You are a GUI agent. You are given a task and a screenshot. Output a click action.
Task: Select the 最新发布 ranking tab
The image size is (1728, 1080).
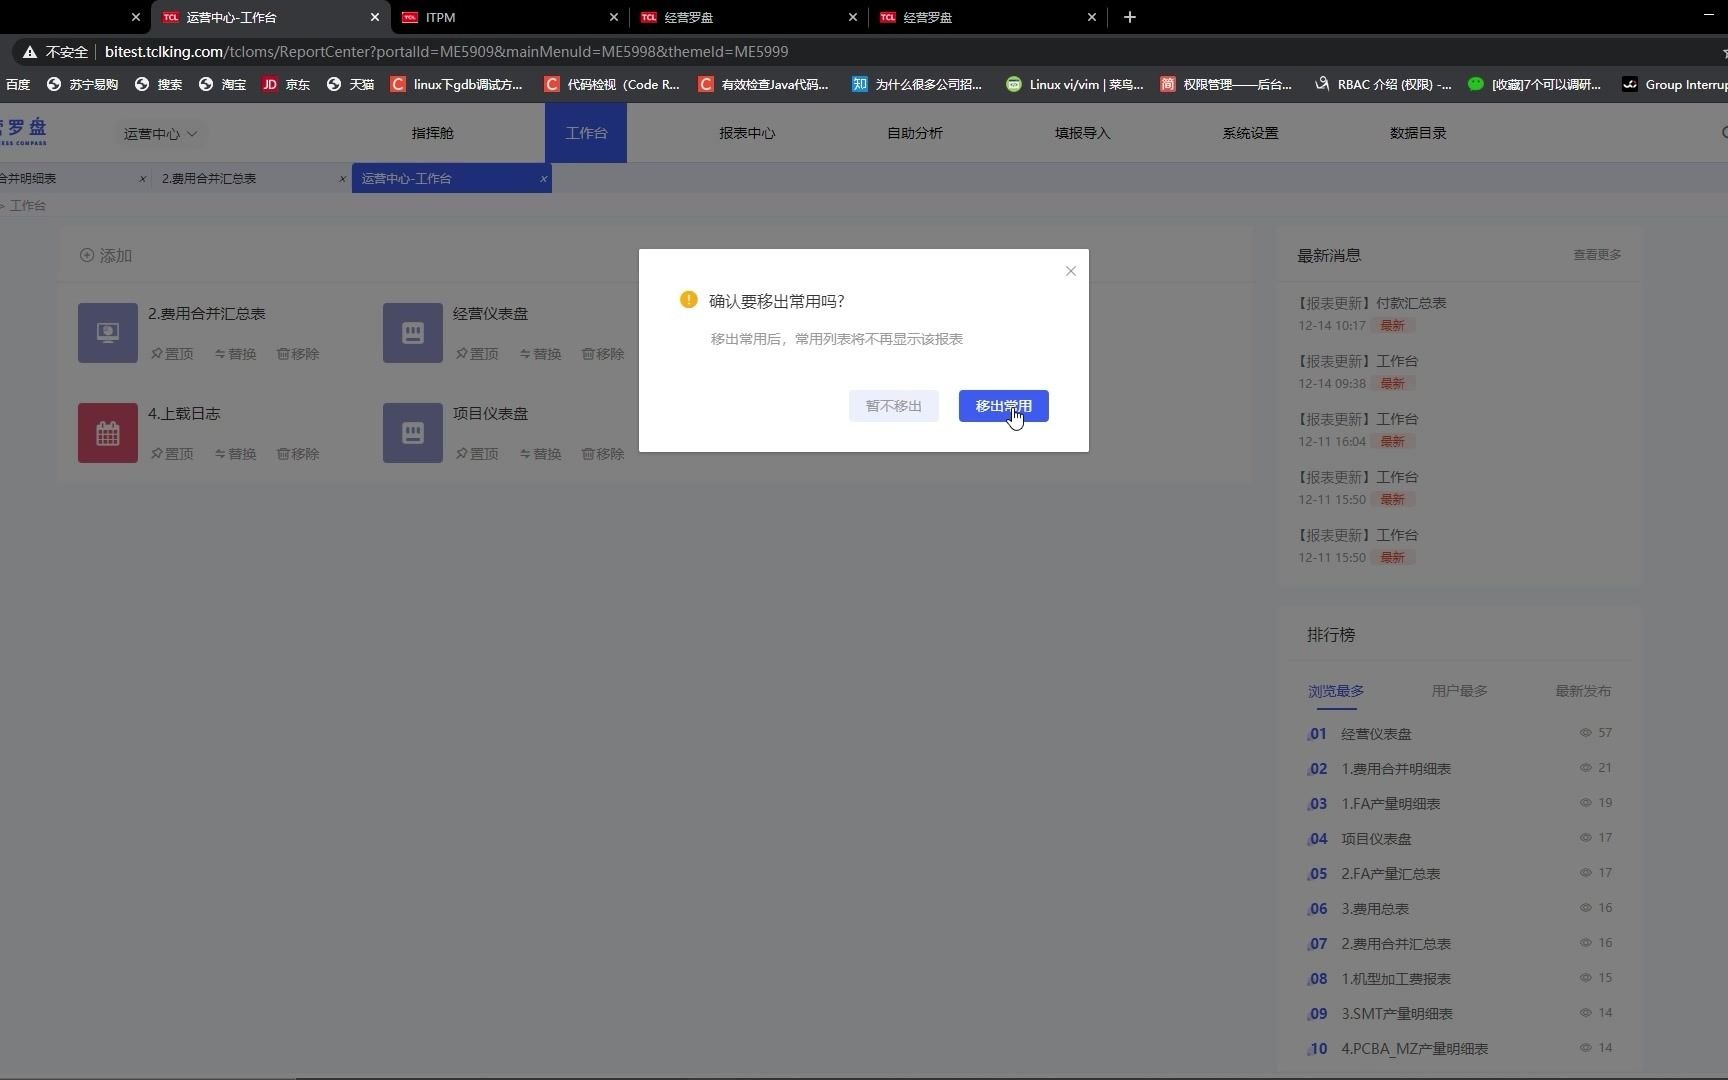(1583, 691)
